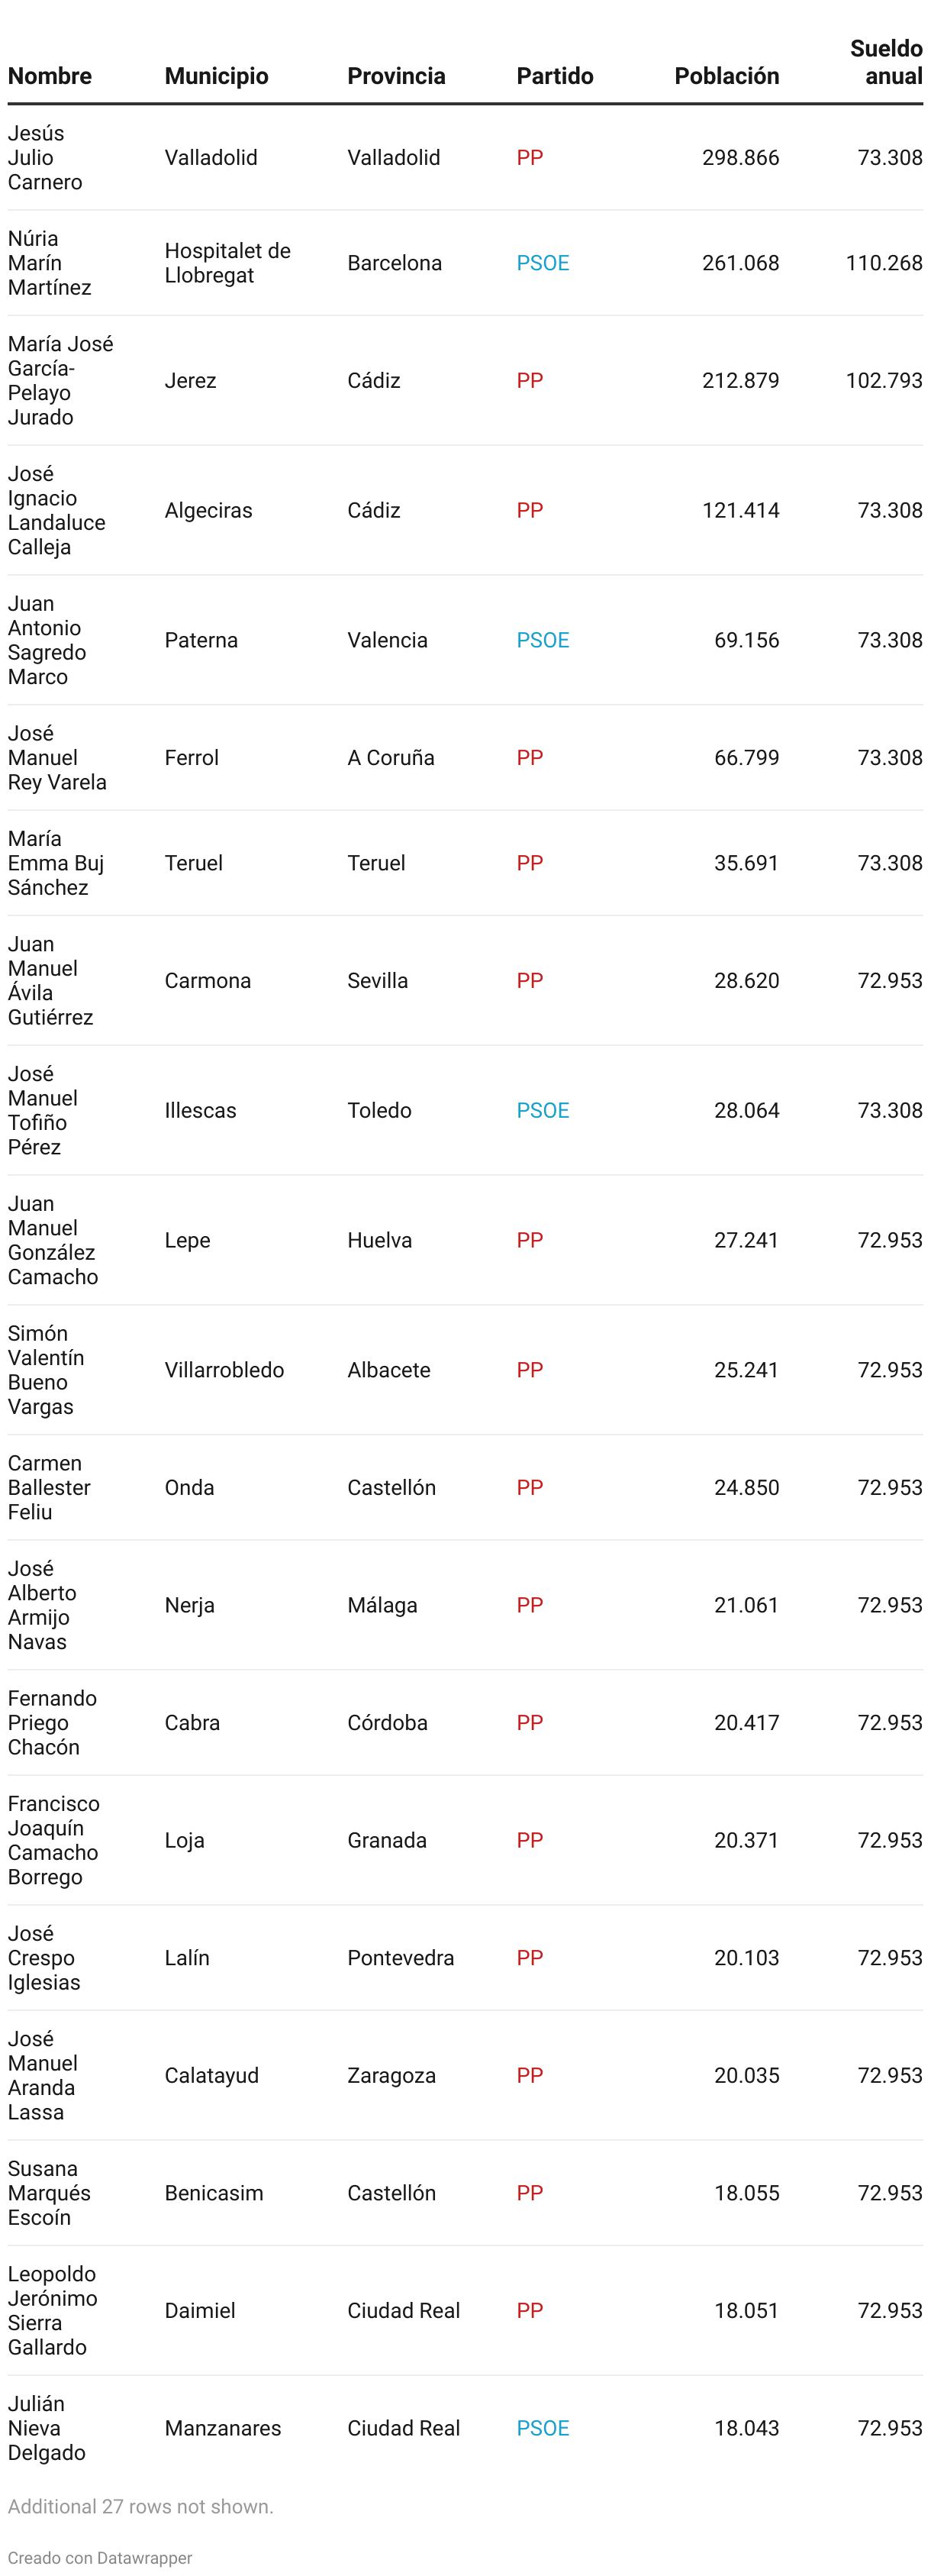Click the Sueldo anual column header
Viewport: 931px width, 2576px height.
click(886, 62)
